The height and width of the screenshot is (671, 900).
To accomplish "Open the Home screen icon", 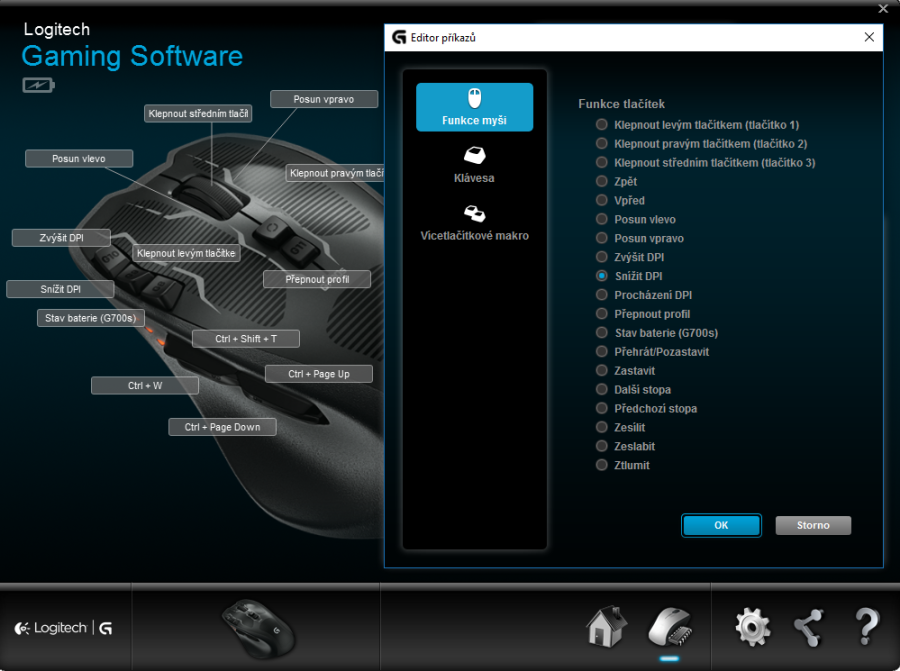I will pos(606,627).
